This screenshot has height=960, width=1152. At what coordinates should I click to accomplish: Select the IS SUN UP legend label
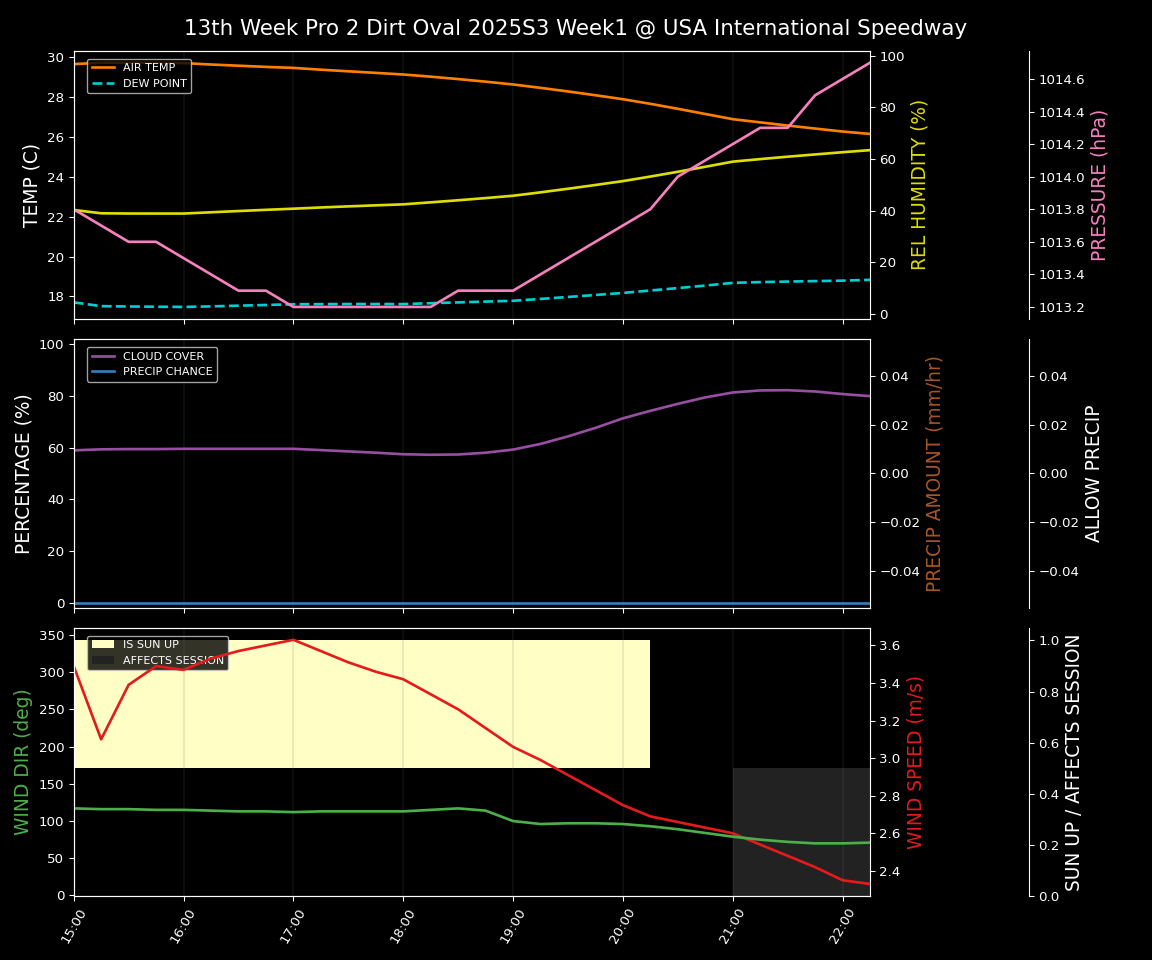[151, 644]
